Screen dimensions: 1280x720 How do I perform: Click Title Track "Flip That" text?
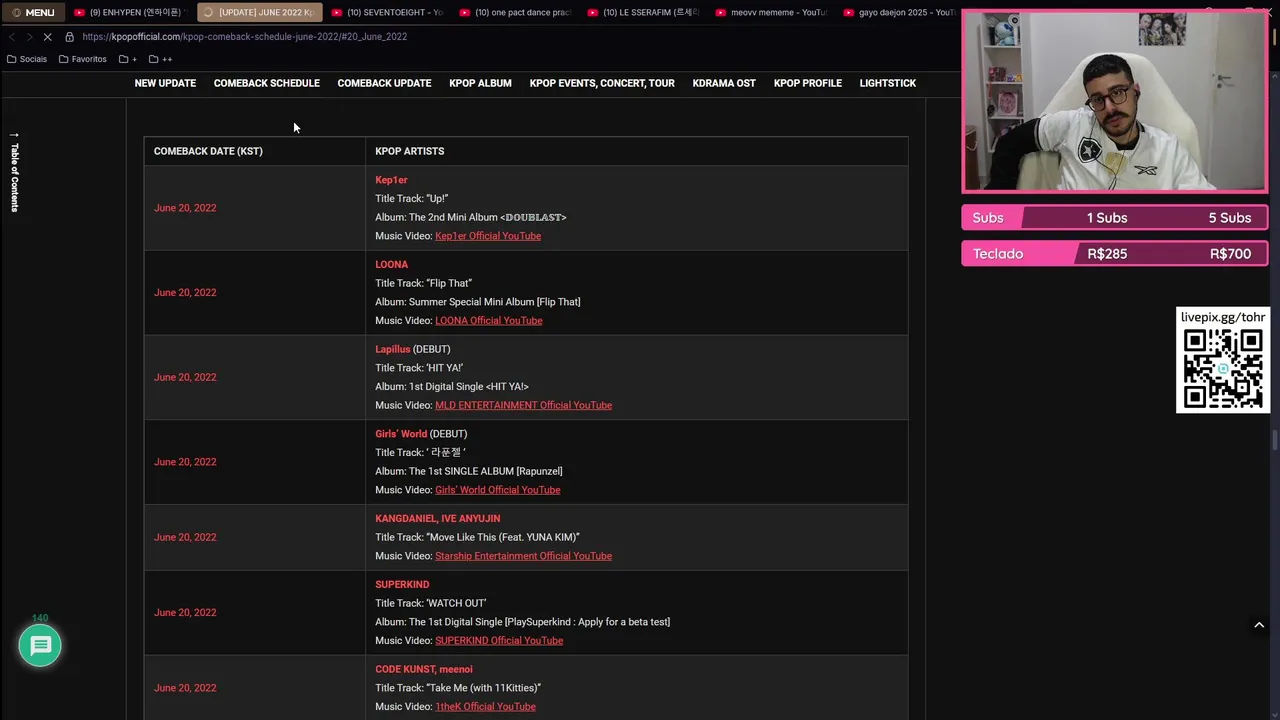[x=423, y=283]
